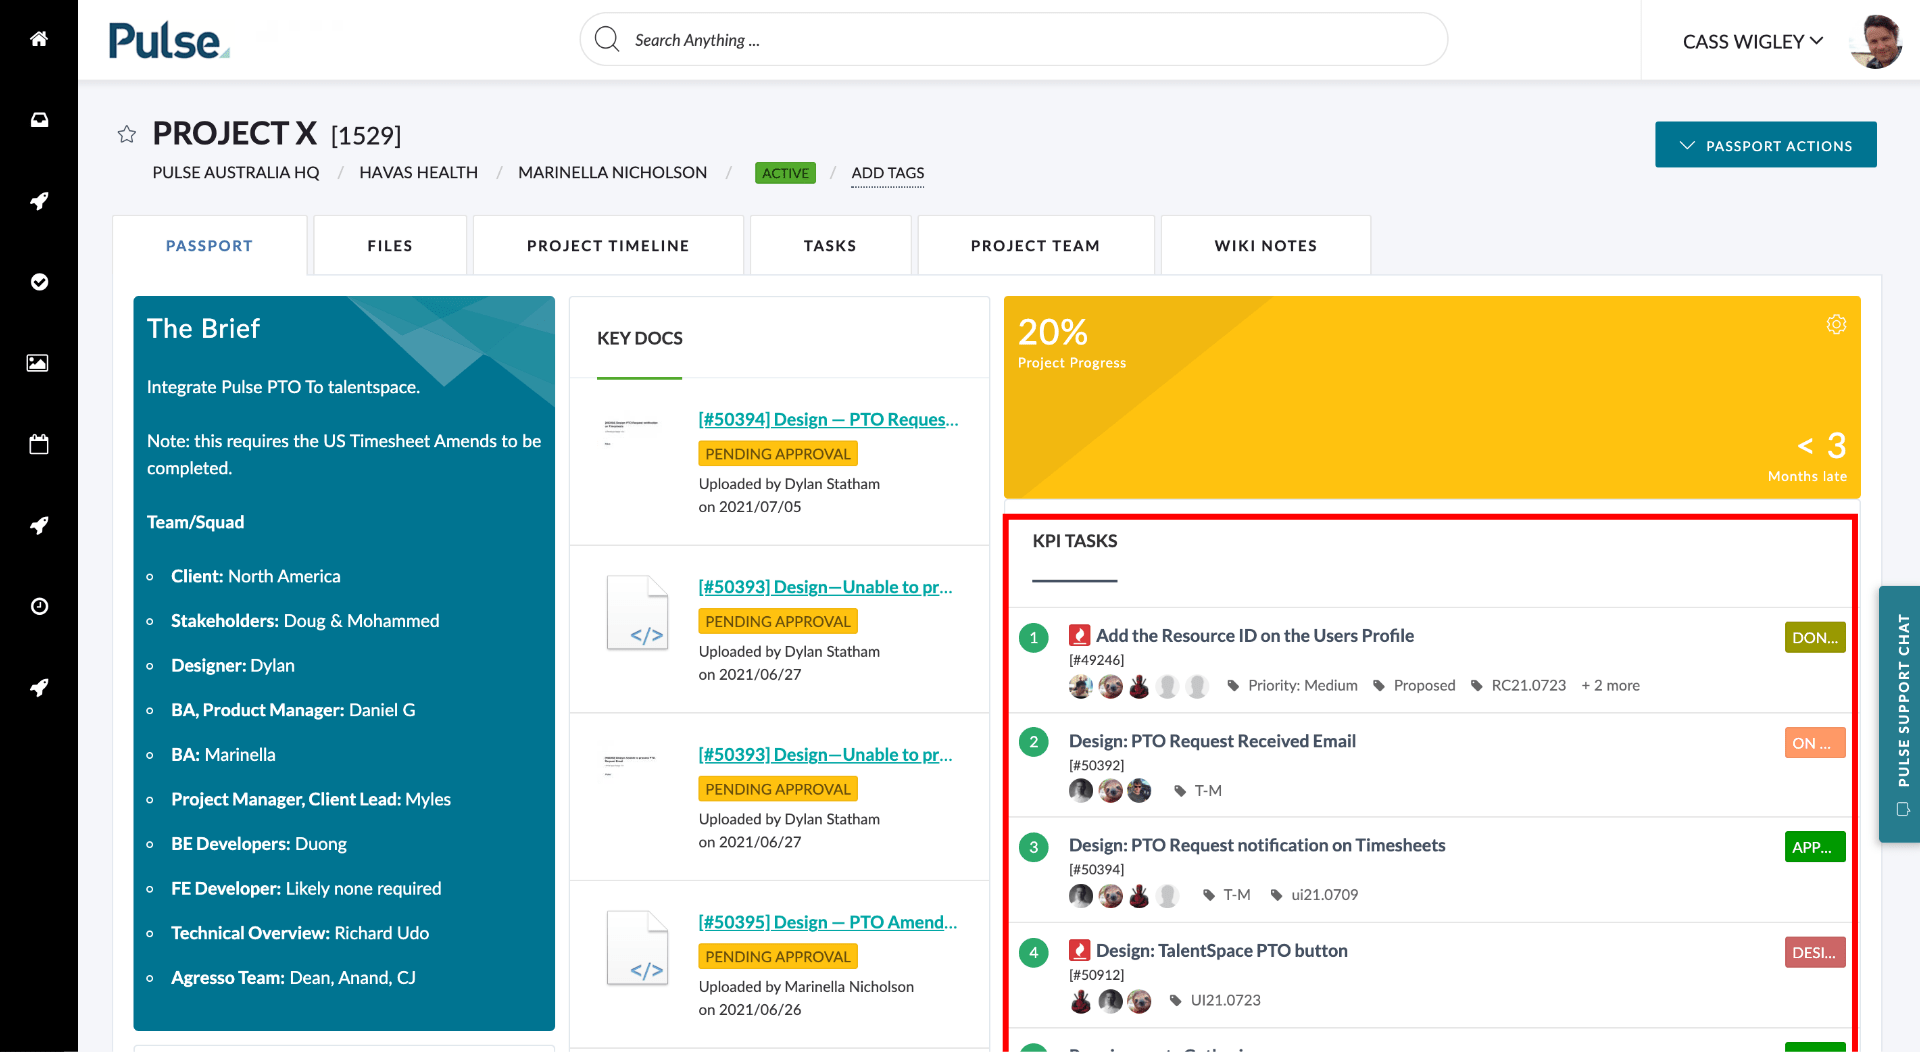Click the T-M tag on task 50392

[1208, 791]
